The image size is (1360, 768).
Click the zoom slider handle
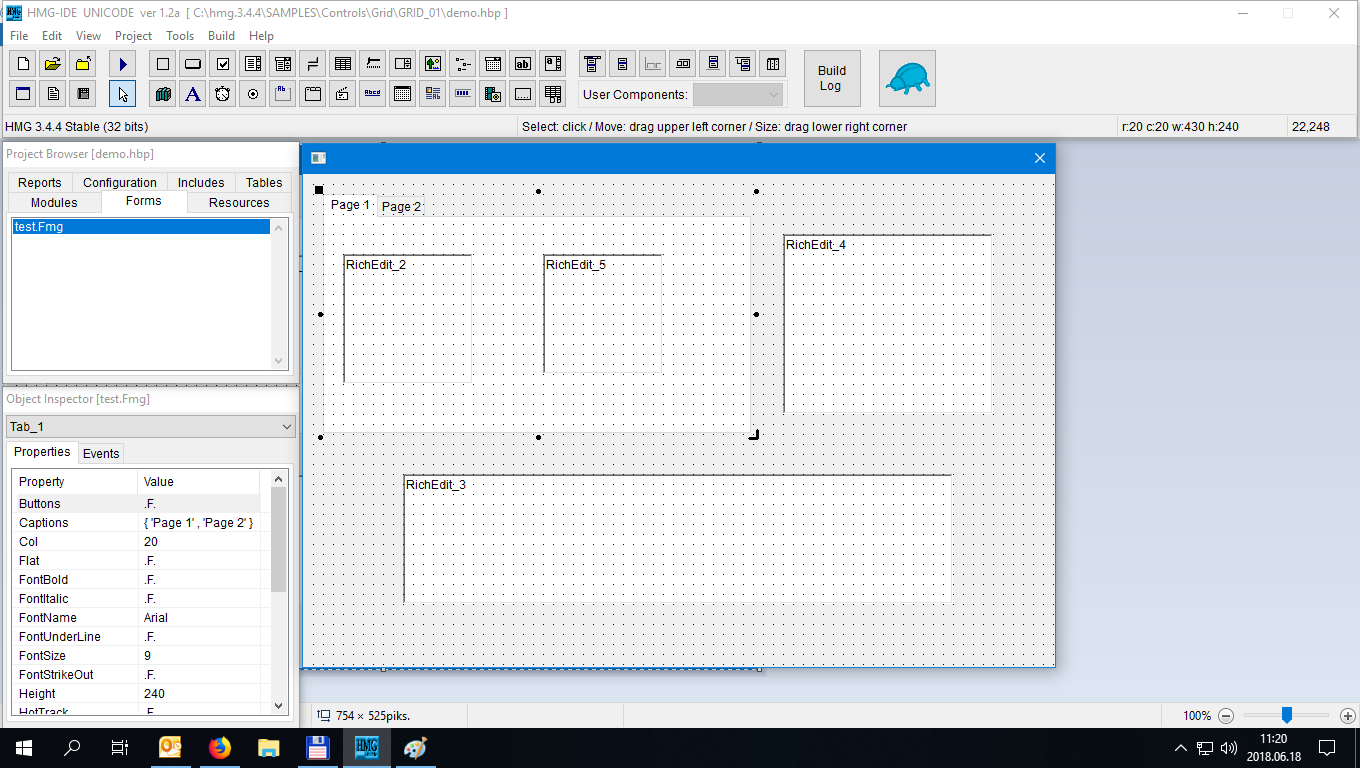pos(1287,715)
